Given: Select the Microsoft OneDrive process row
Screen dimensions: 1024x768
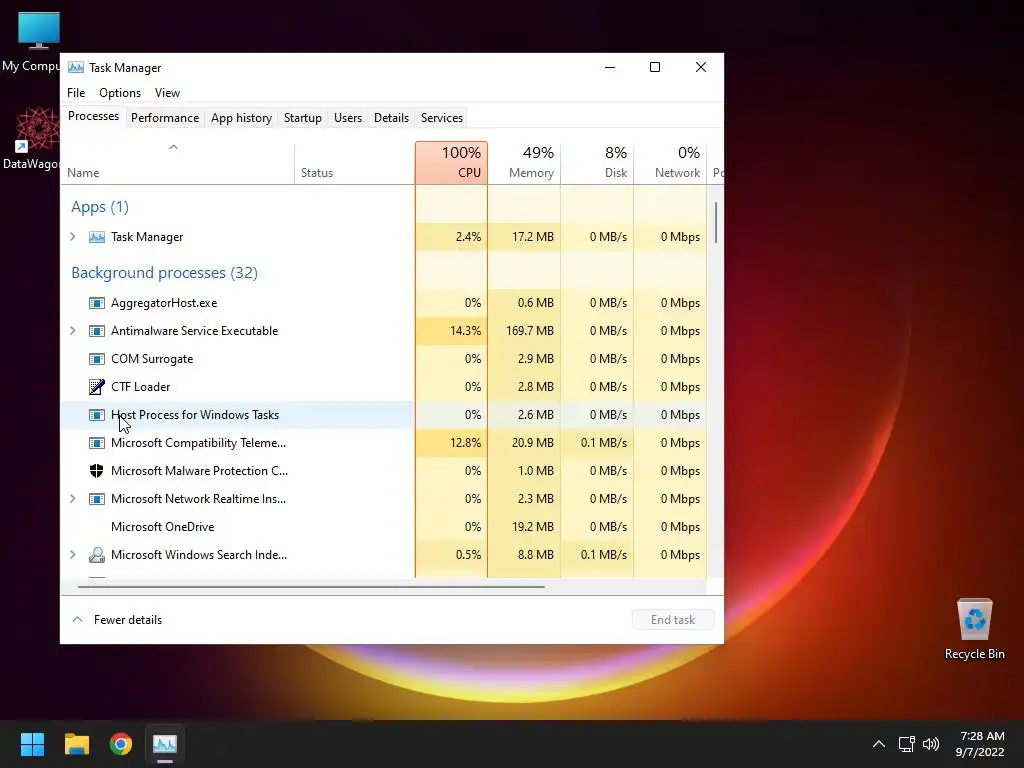Looking at the screenshot, I should 384,527.
